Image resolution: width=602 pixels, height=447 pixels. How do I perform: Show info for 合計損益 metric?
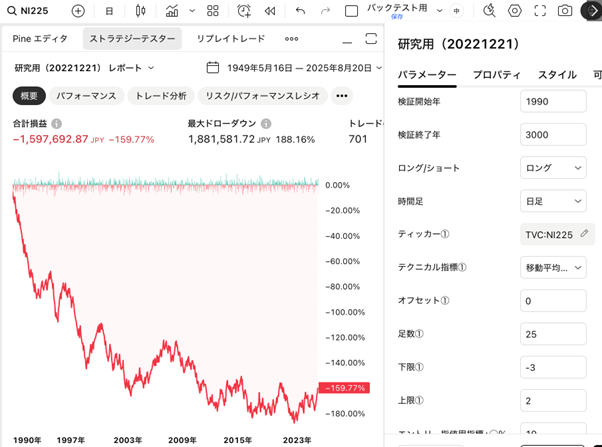click(57, 124)
